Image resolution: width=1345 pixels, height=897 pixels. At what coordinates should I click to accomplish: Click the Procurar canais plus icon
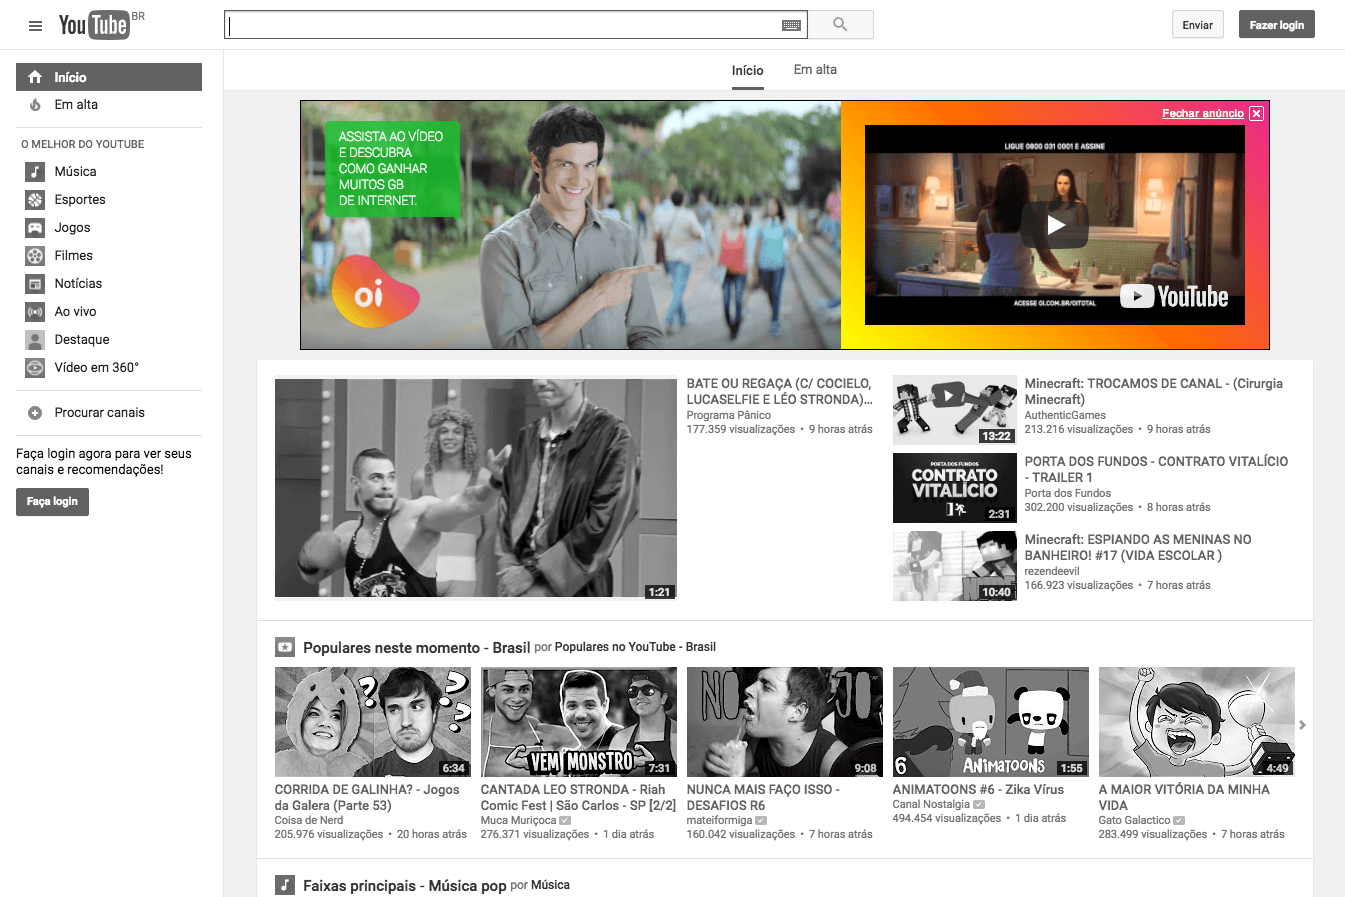click(x=35, y=413)
